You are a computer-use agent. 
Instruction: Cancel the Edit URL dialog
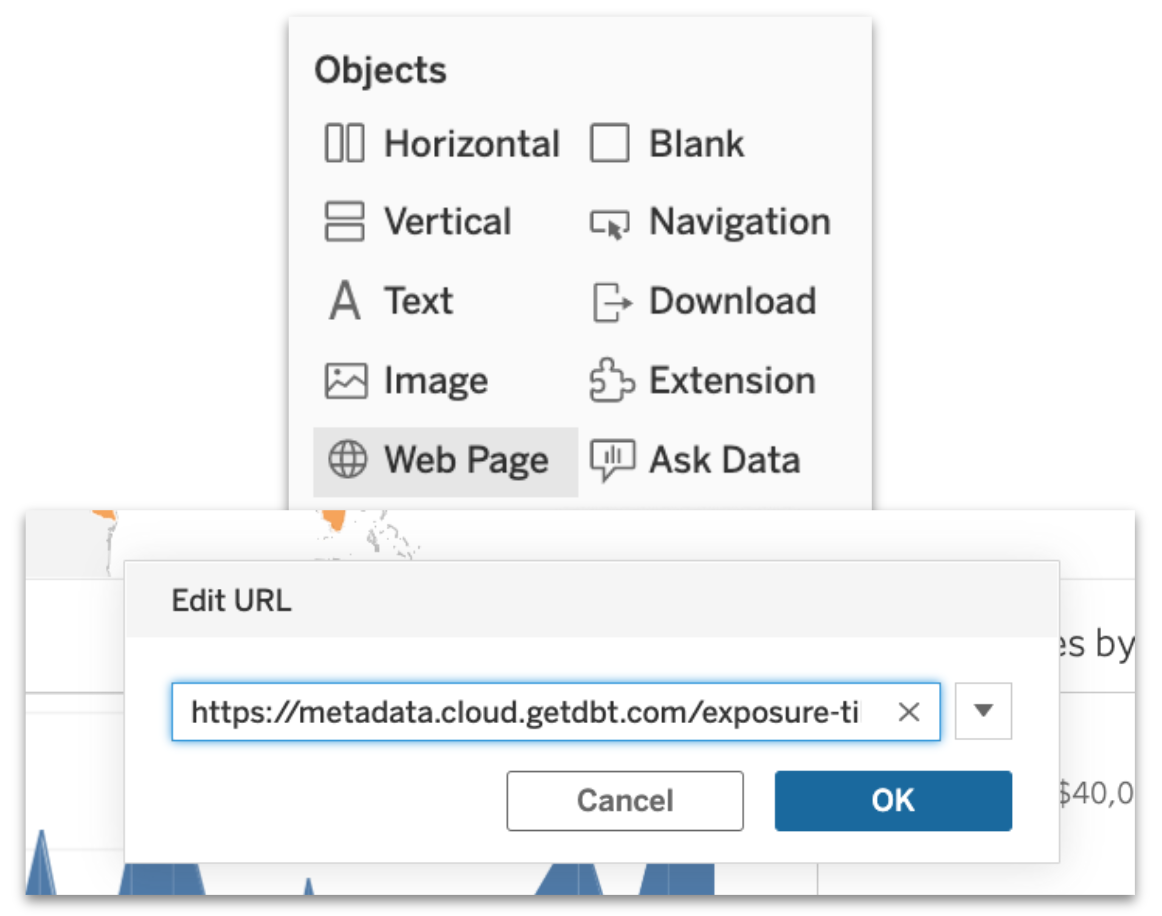tap(625, 800)
